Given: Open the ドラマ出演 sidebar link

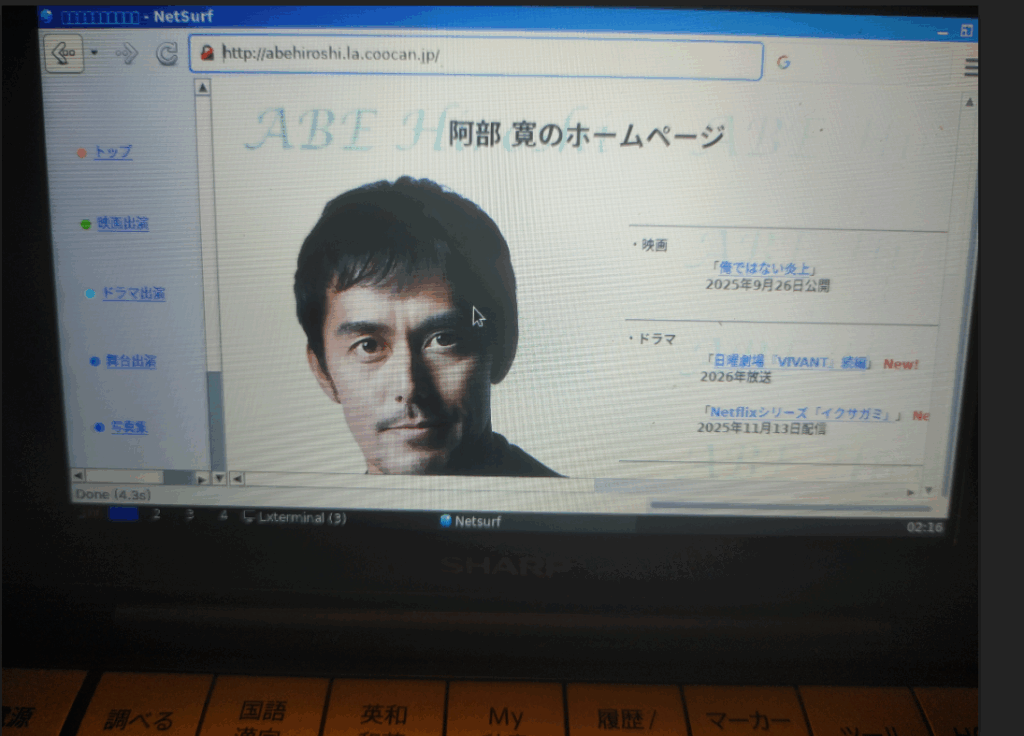Looking at the screenshot, I should (133, 294).
